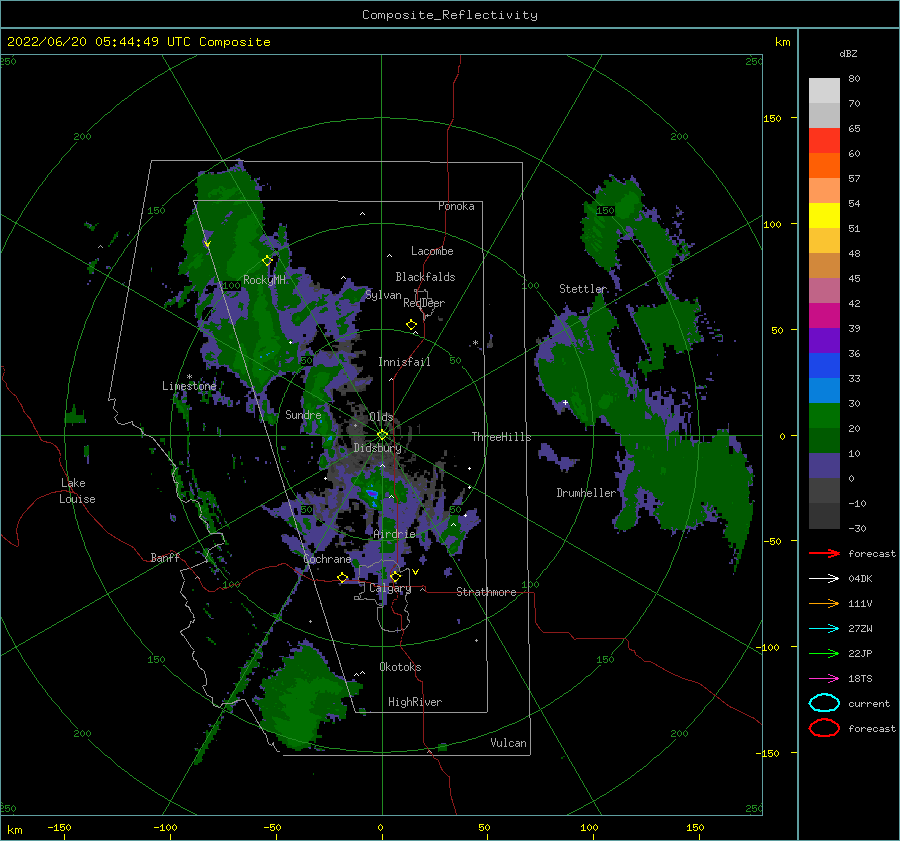Click the Vulcan town label
This screenshot has width=900, height=841.
pyautogui.click(x=508, y=743)
